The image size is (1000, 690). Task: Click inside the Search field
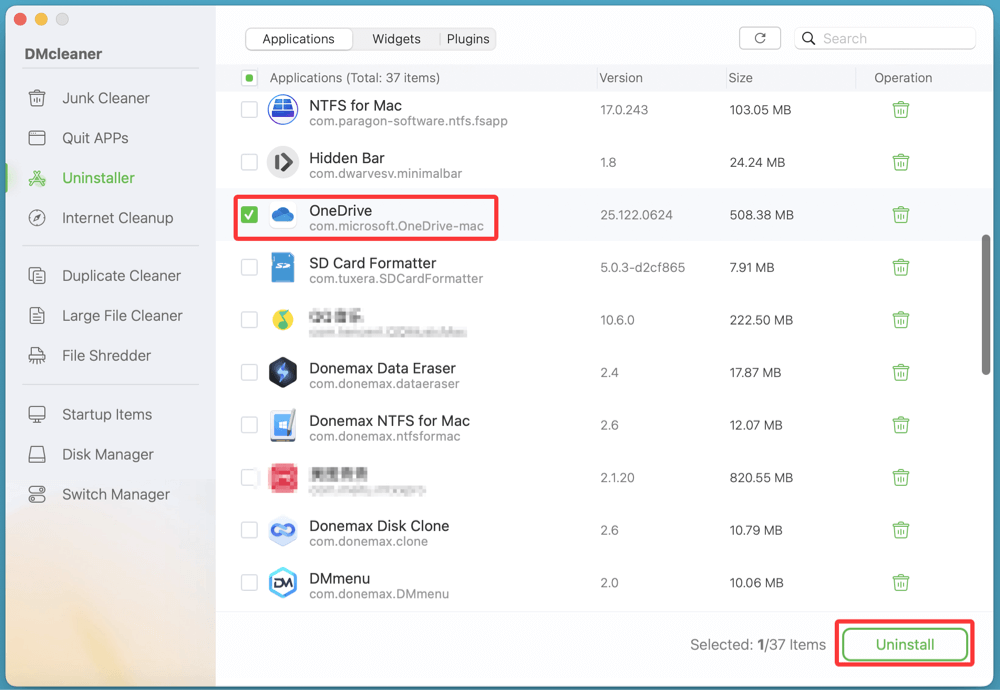tap(885, 37)
